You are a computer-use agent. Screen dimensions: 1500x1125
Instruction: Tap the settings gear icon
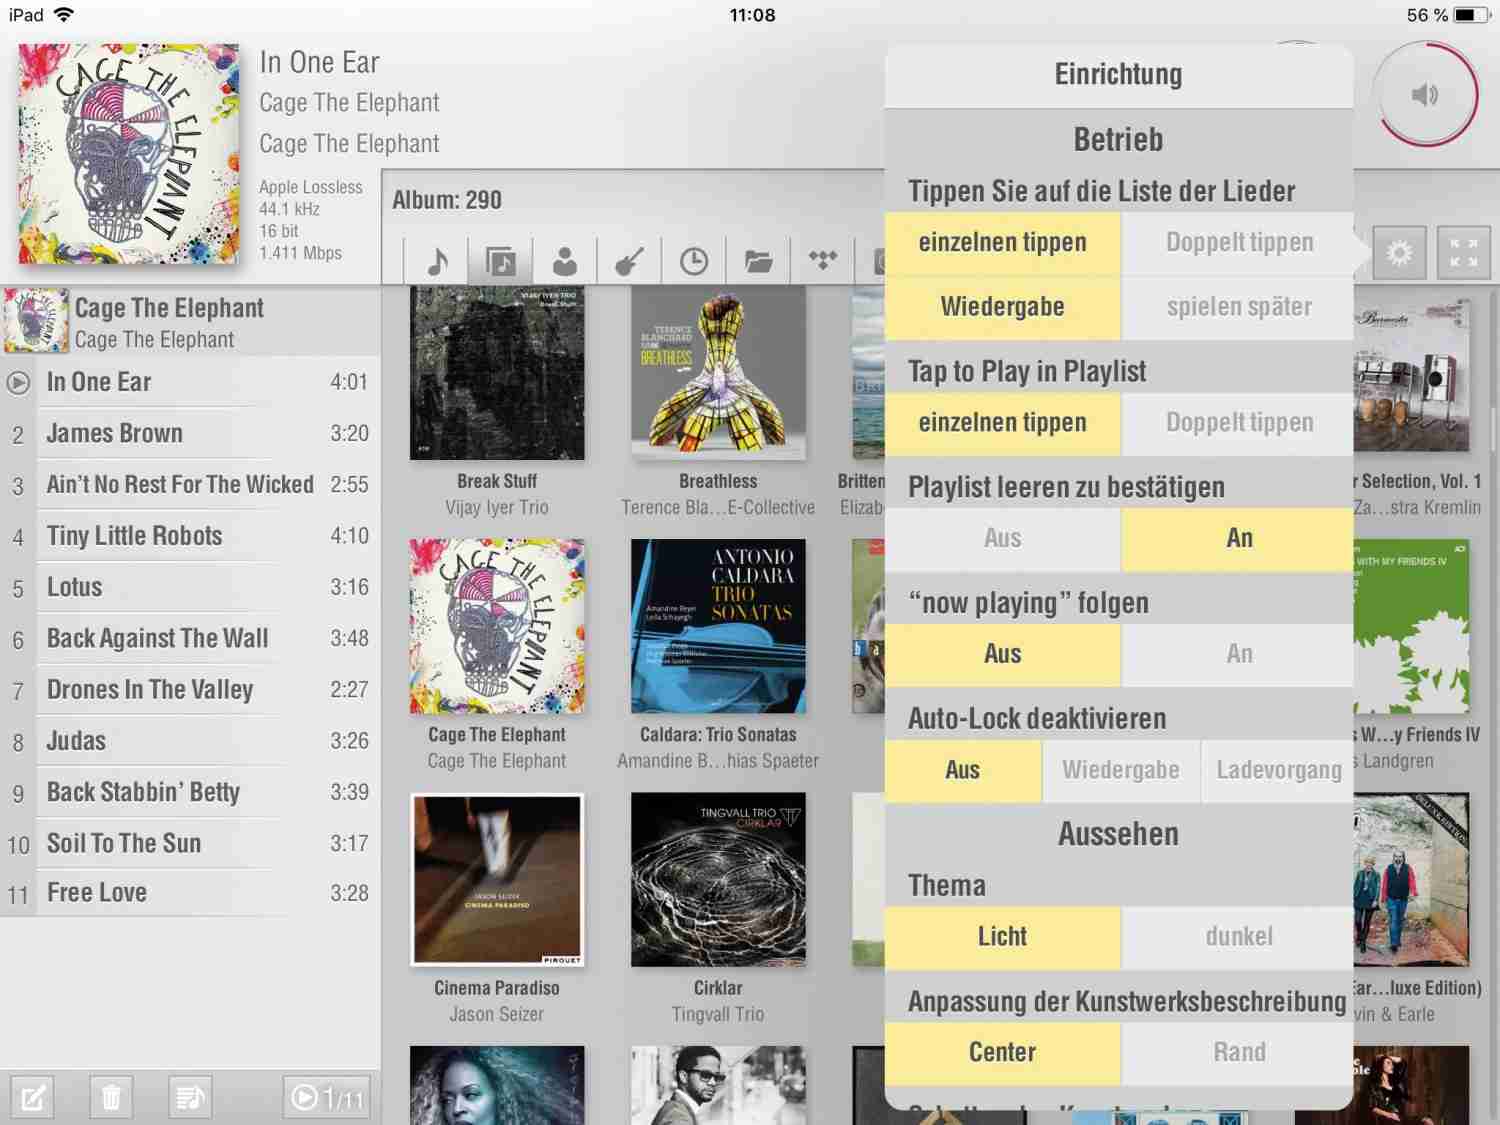[x=1399, y=252]
